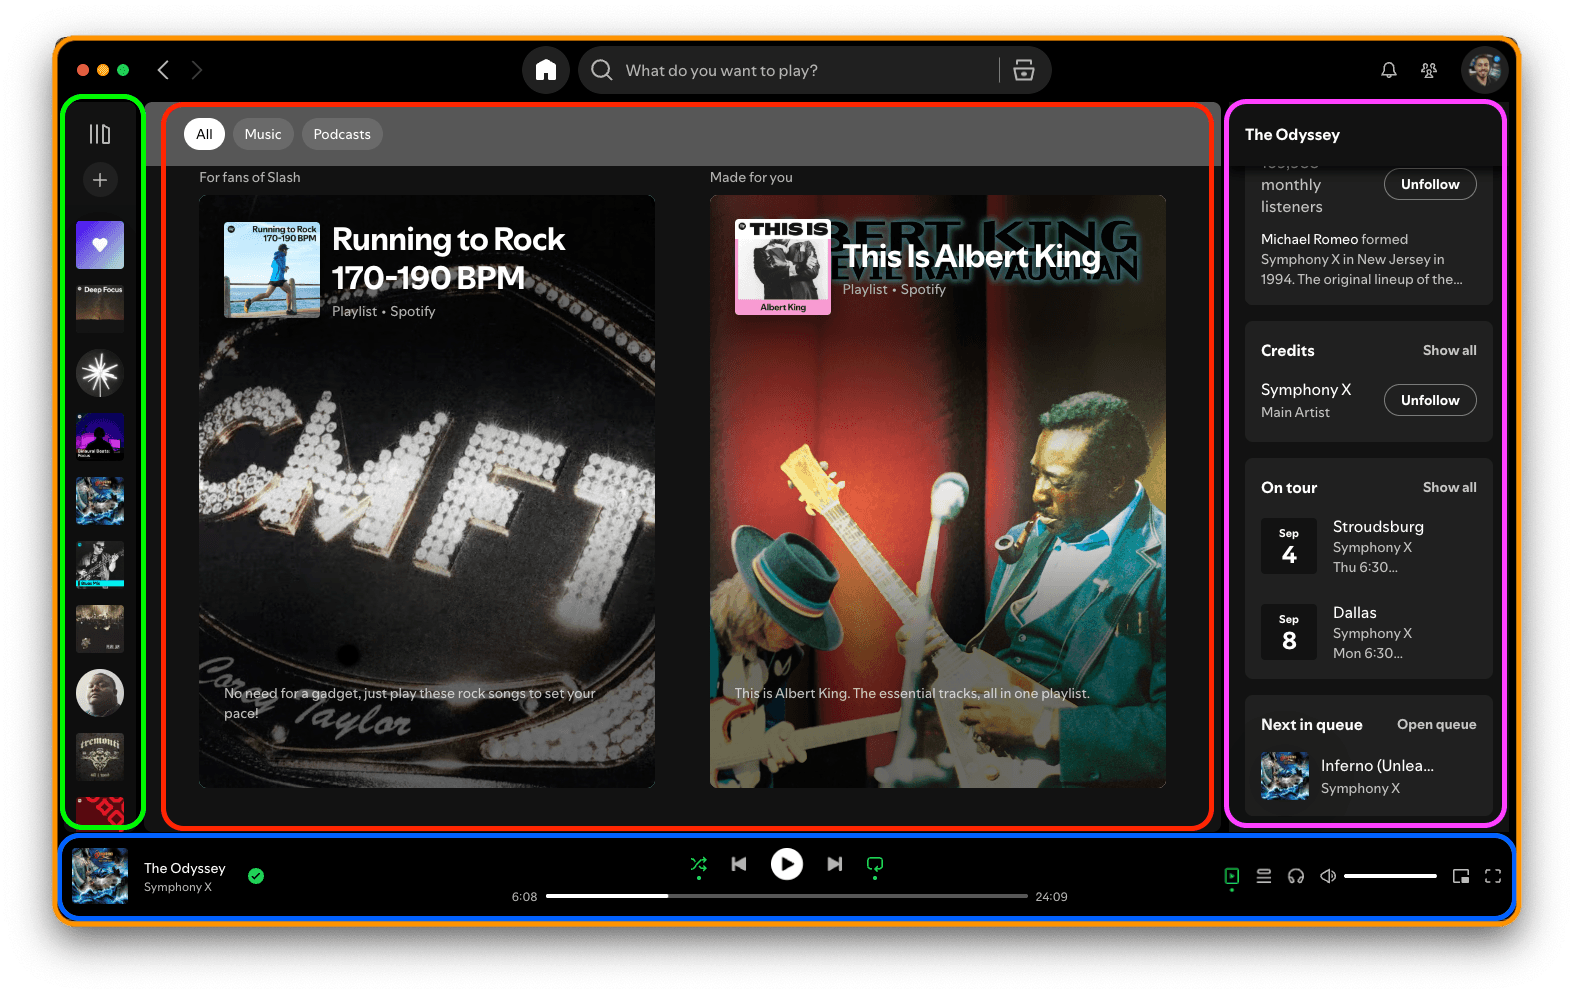Open Friend Activity icon
The height and width of the screenshot is (994, 1573).
pos(1429,70)
